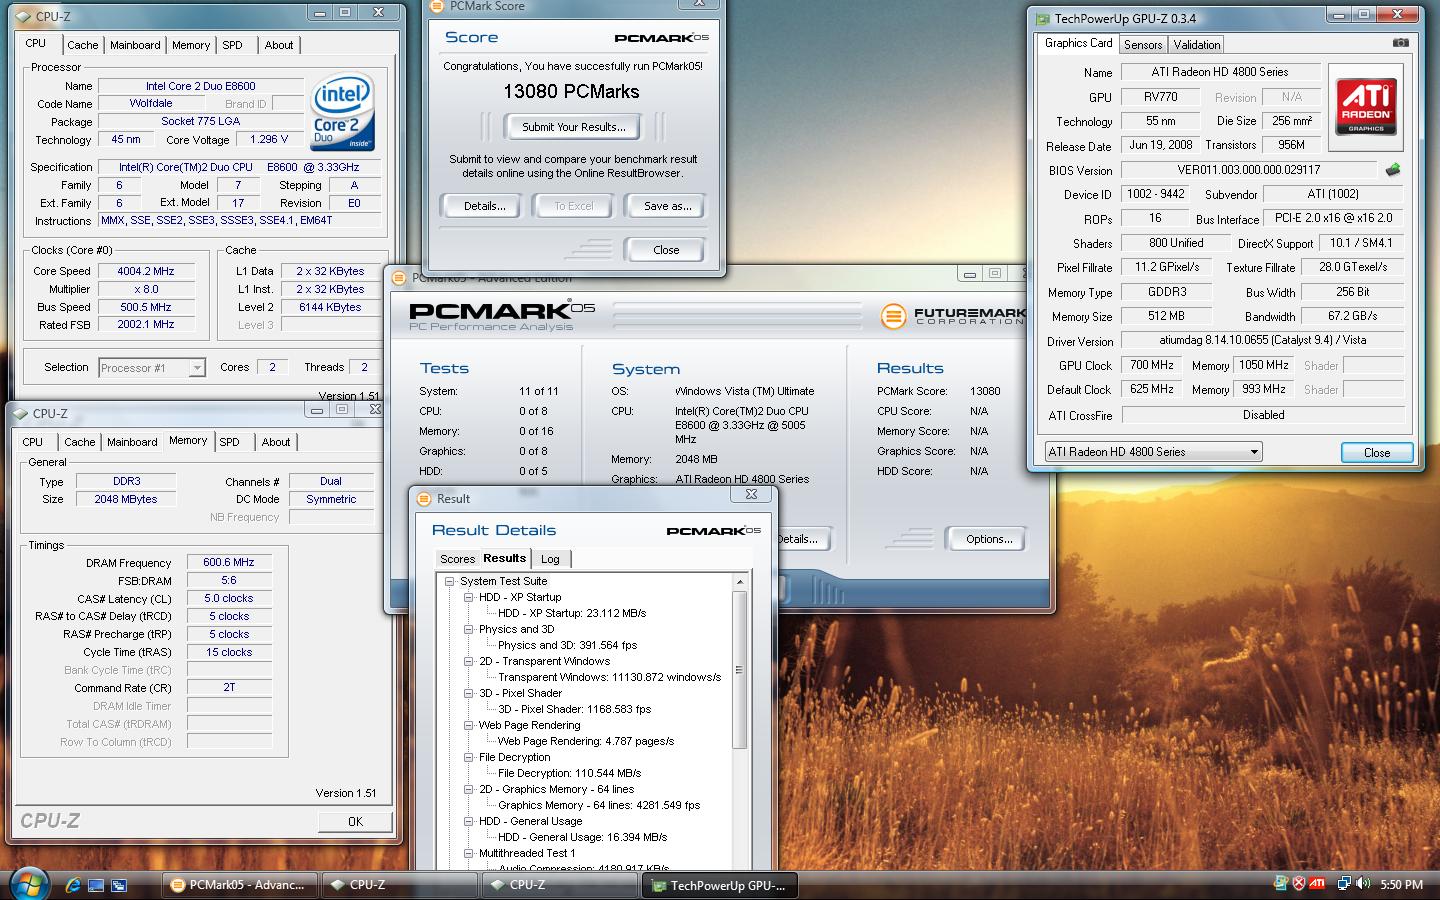Click OK in the CPU-Z Memory window
Viewport: 1440px width, 900px height.
click(x=355, y=821)
